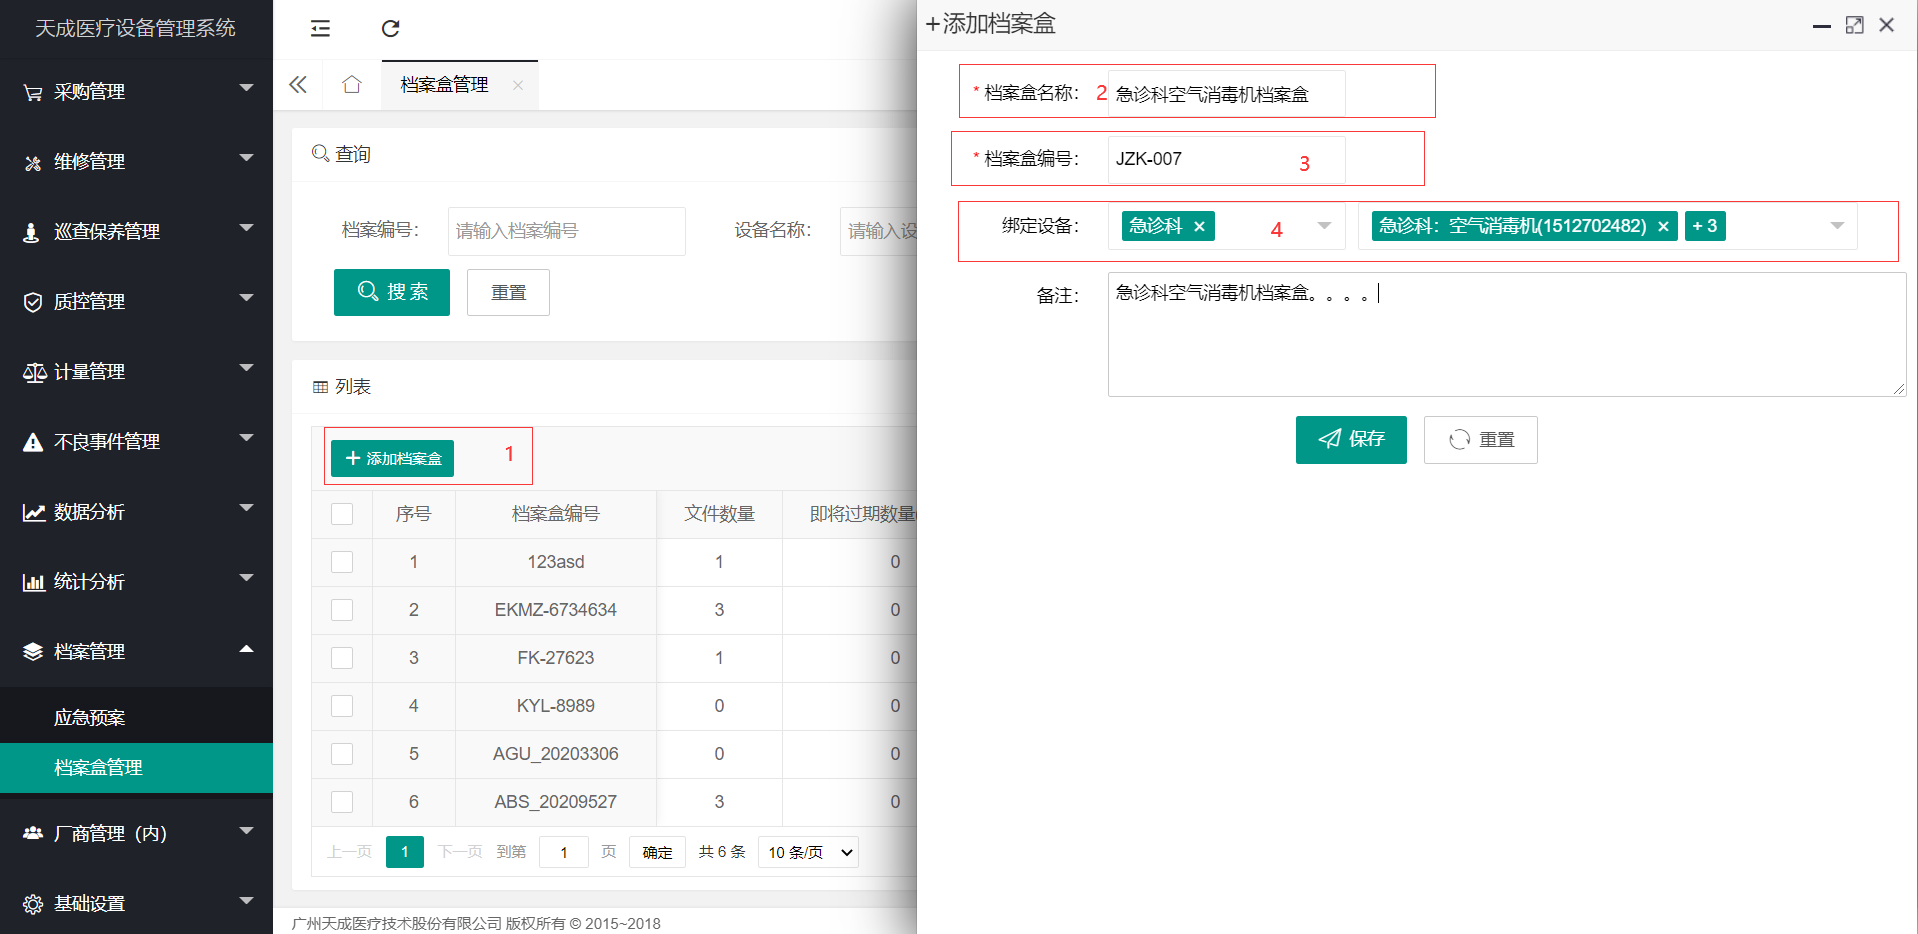
Task: Open the 10 条/页 page size dropdown
Action: pos(808,852)
